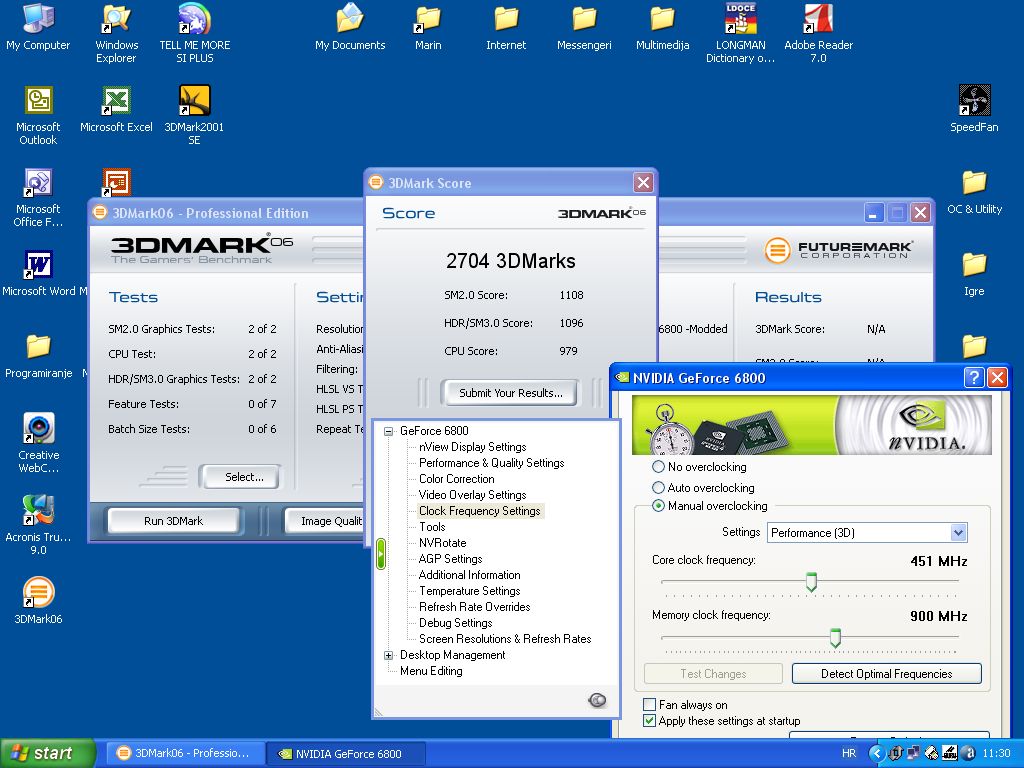This screenshot has height=768, width=1024.
Task: Open NVRotate tree item
Action: pyautogui.click(x=443, y=543)
